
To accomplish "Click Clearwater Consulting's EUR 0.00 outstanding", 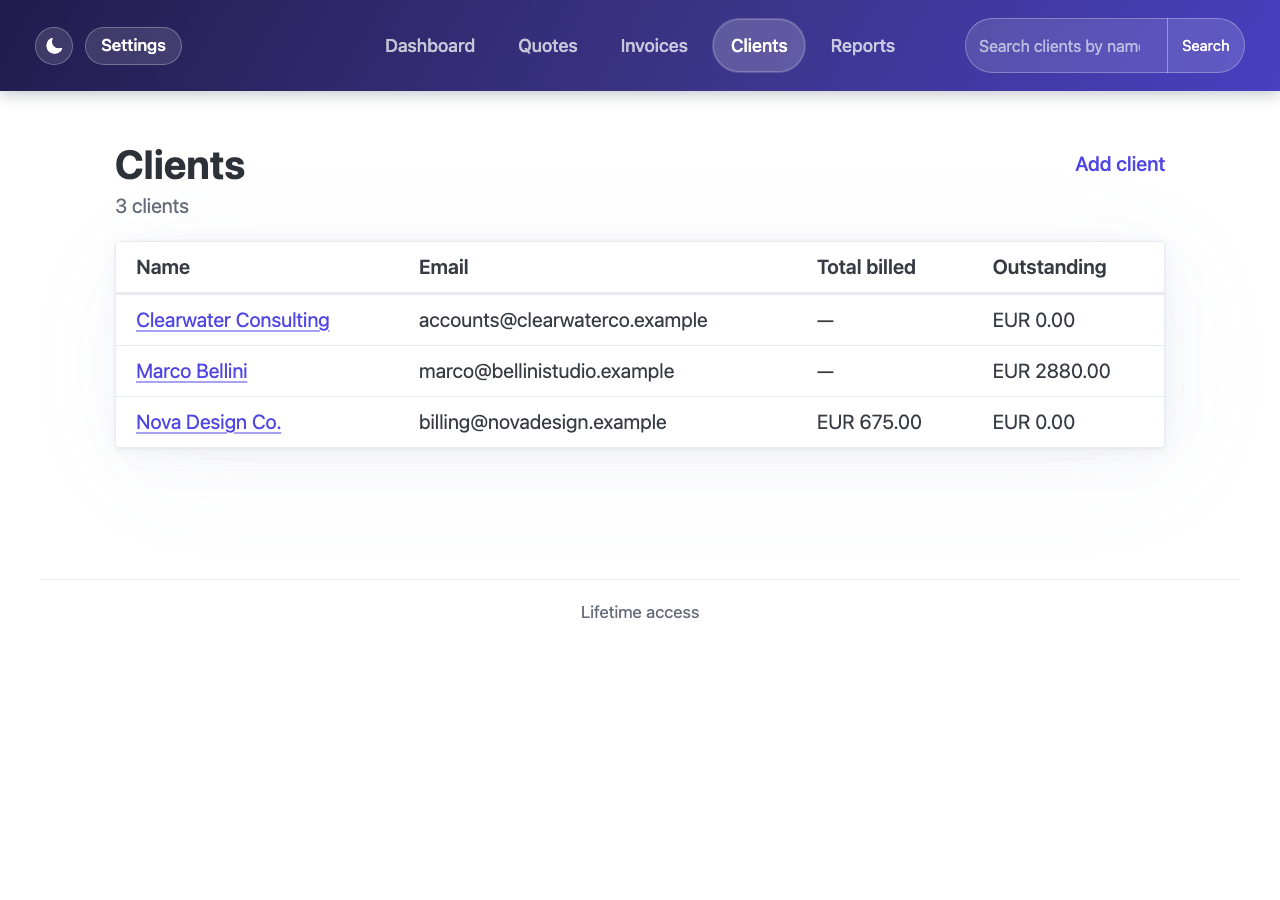I will (1034, 320).
